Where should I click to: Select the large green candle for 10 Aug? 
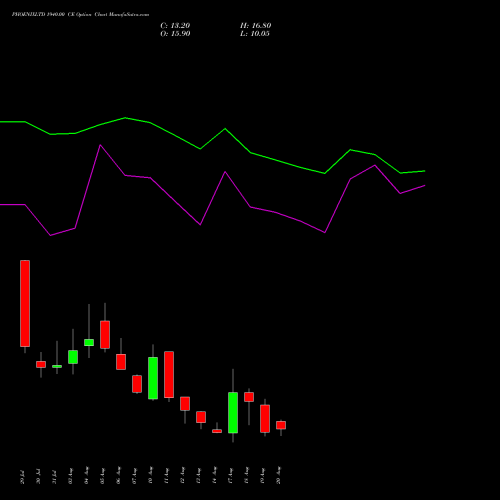click(x=153, y=378)
